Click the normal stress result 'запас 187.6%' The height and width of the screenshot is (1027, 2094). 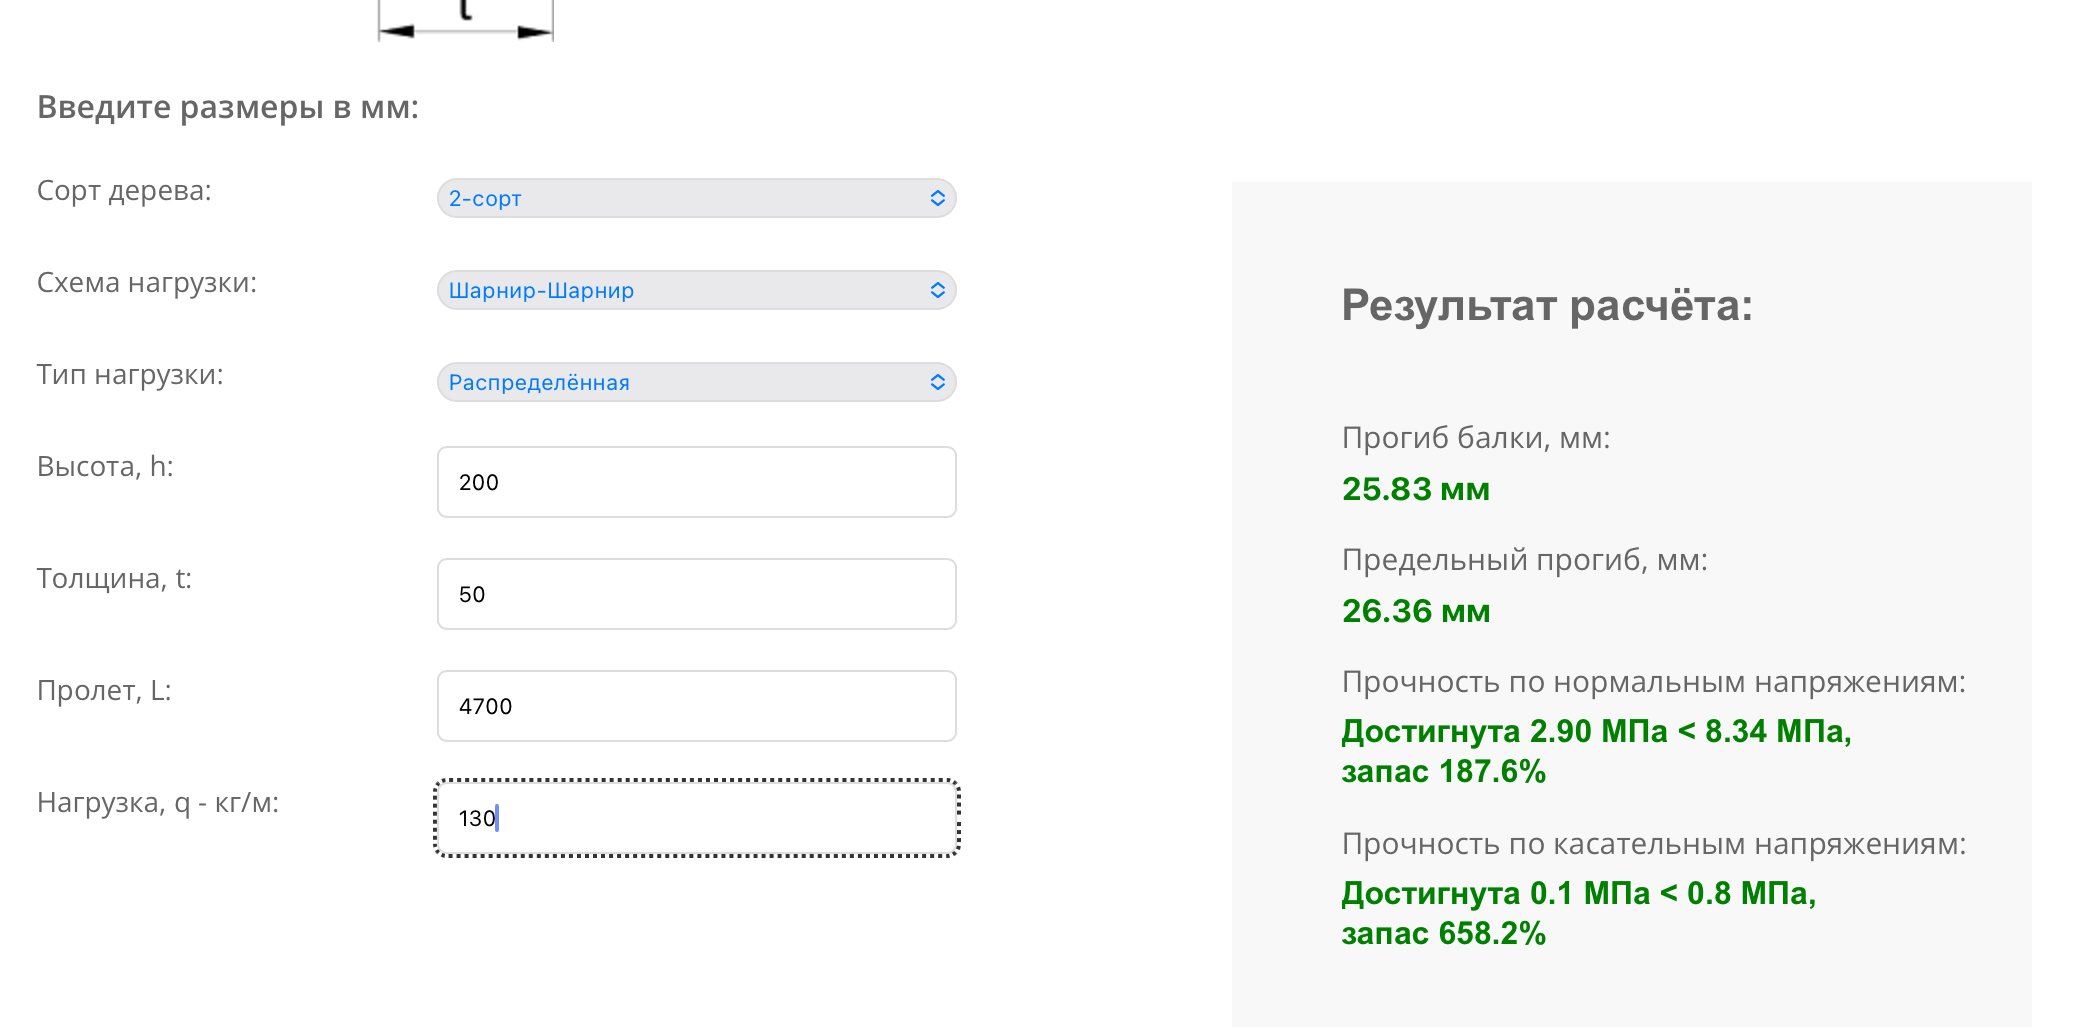(x=1443, y=771)
